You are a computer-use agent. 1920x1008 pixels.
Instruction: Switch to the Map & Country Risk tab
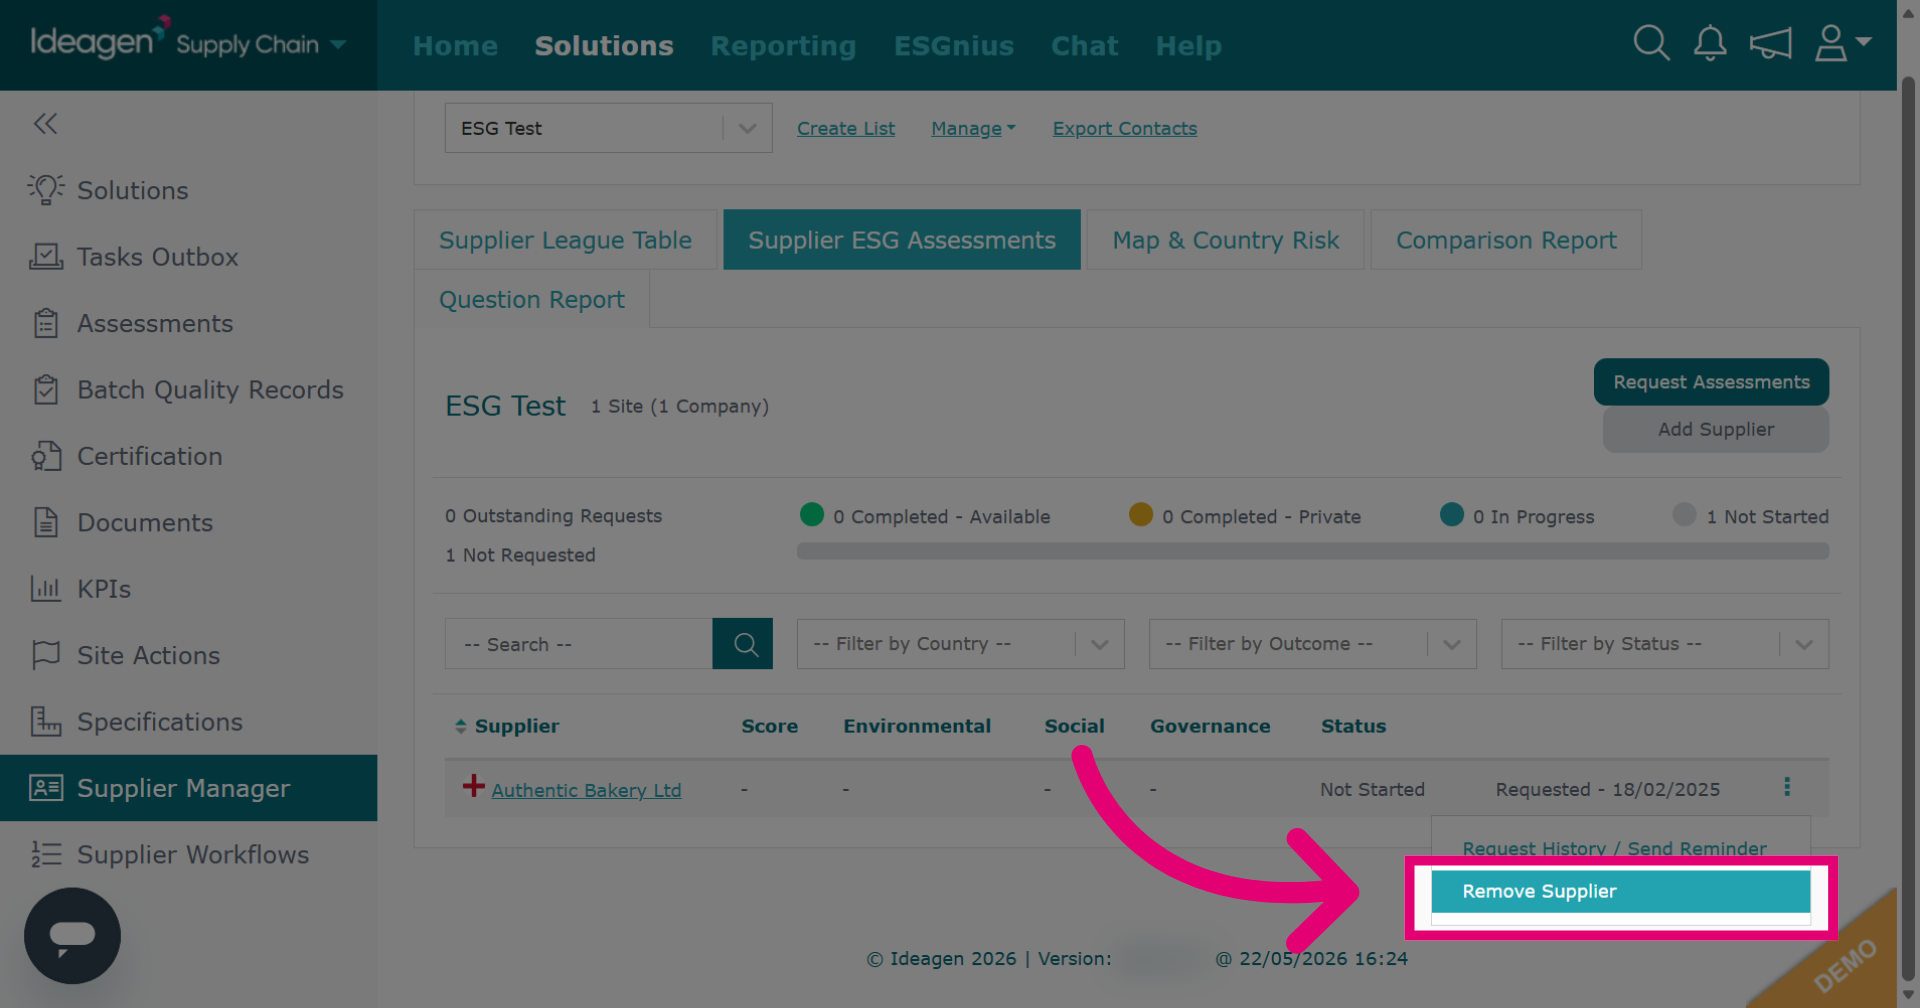pyautogui.click(x=1225, y=240)
